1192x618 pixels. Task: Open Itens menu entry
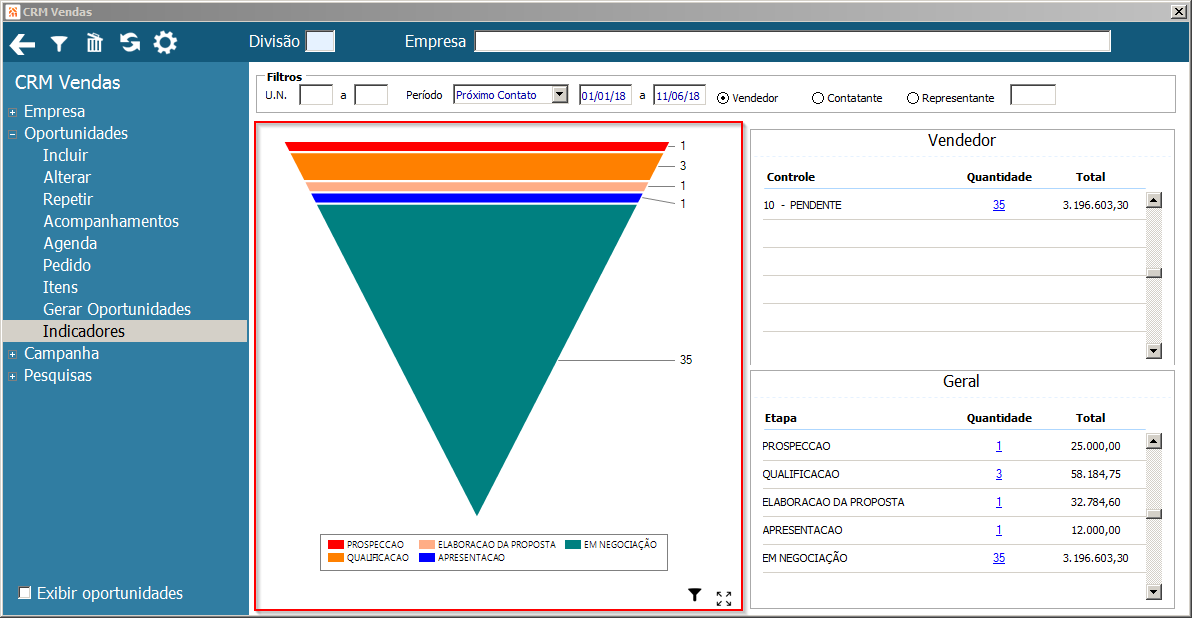coord(60,287)
